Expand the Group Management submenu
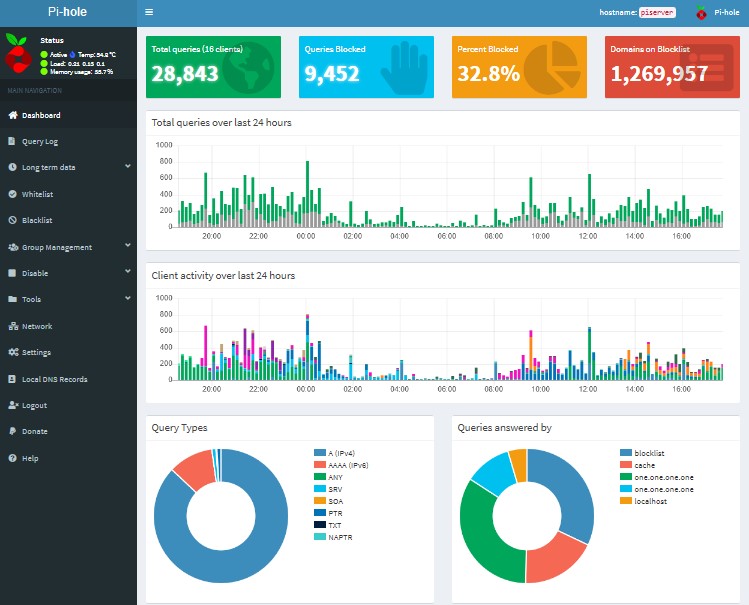Screen dimensions: 749x605 127,246
